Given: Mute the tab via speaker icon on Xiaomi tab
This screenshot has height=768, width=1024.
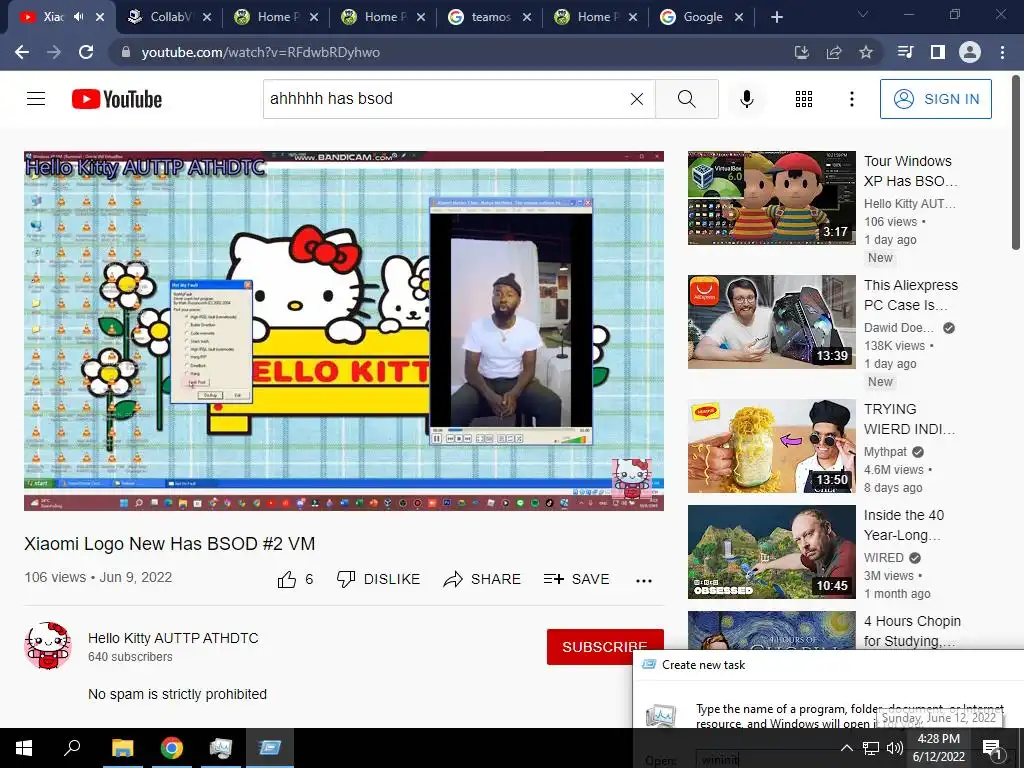Looking at the screenshot, I should point(79,17).
